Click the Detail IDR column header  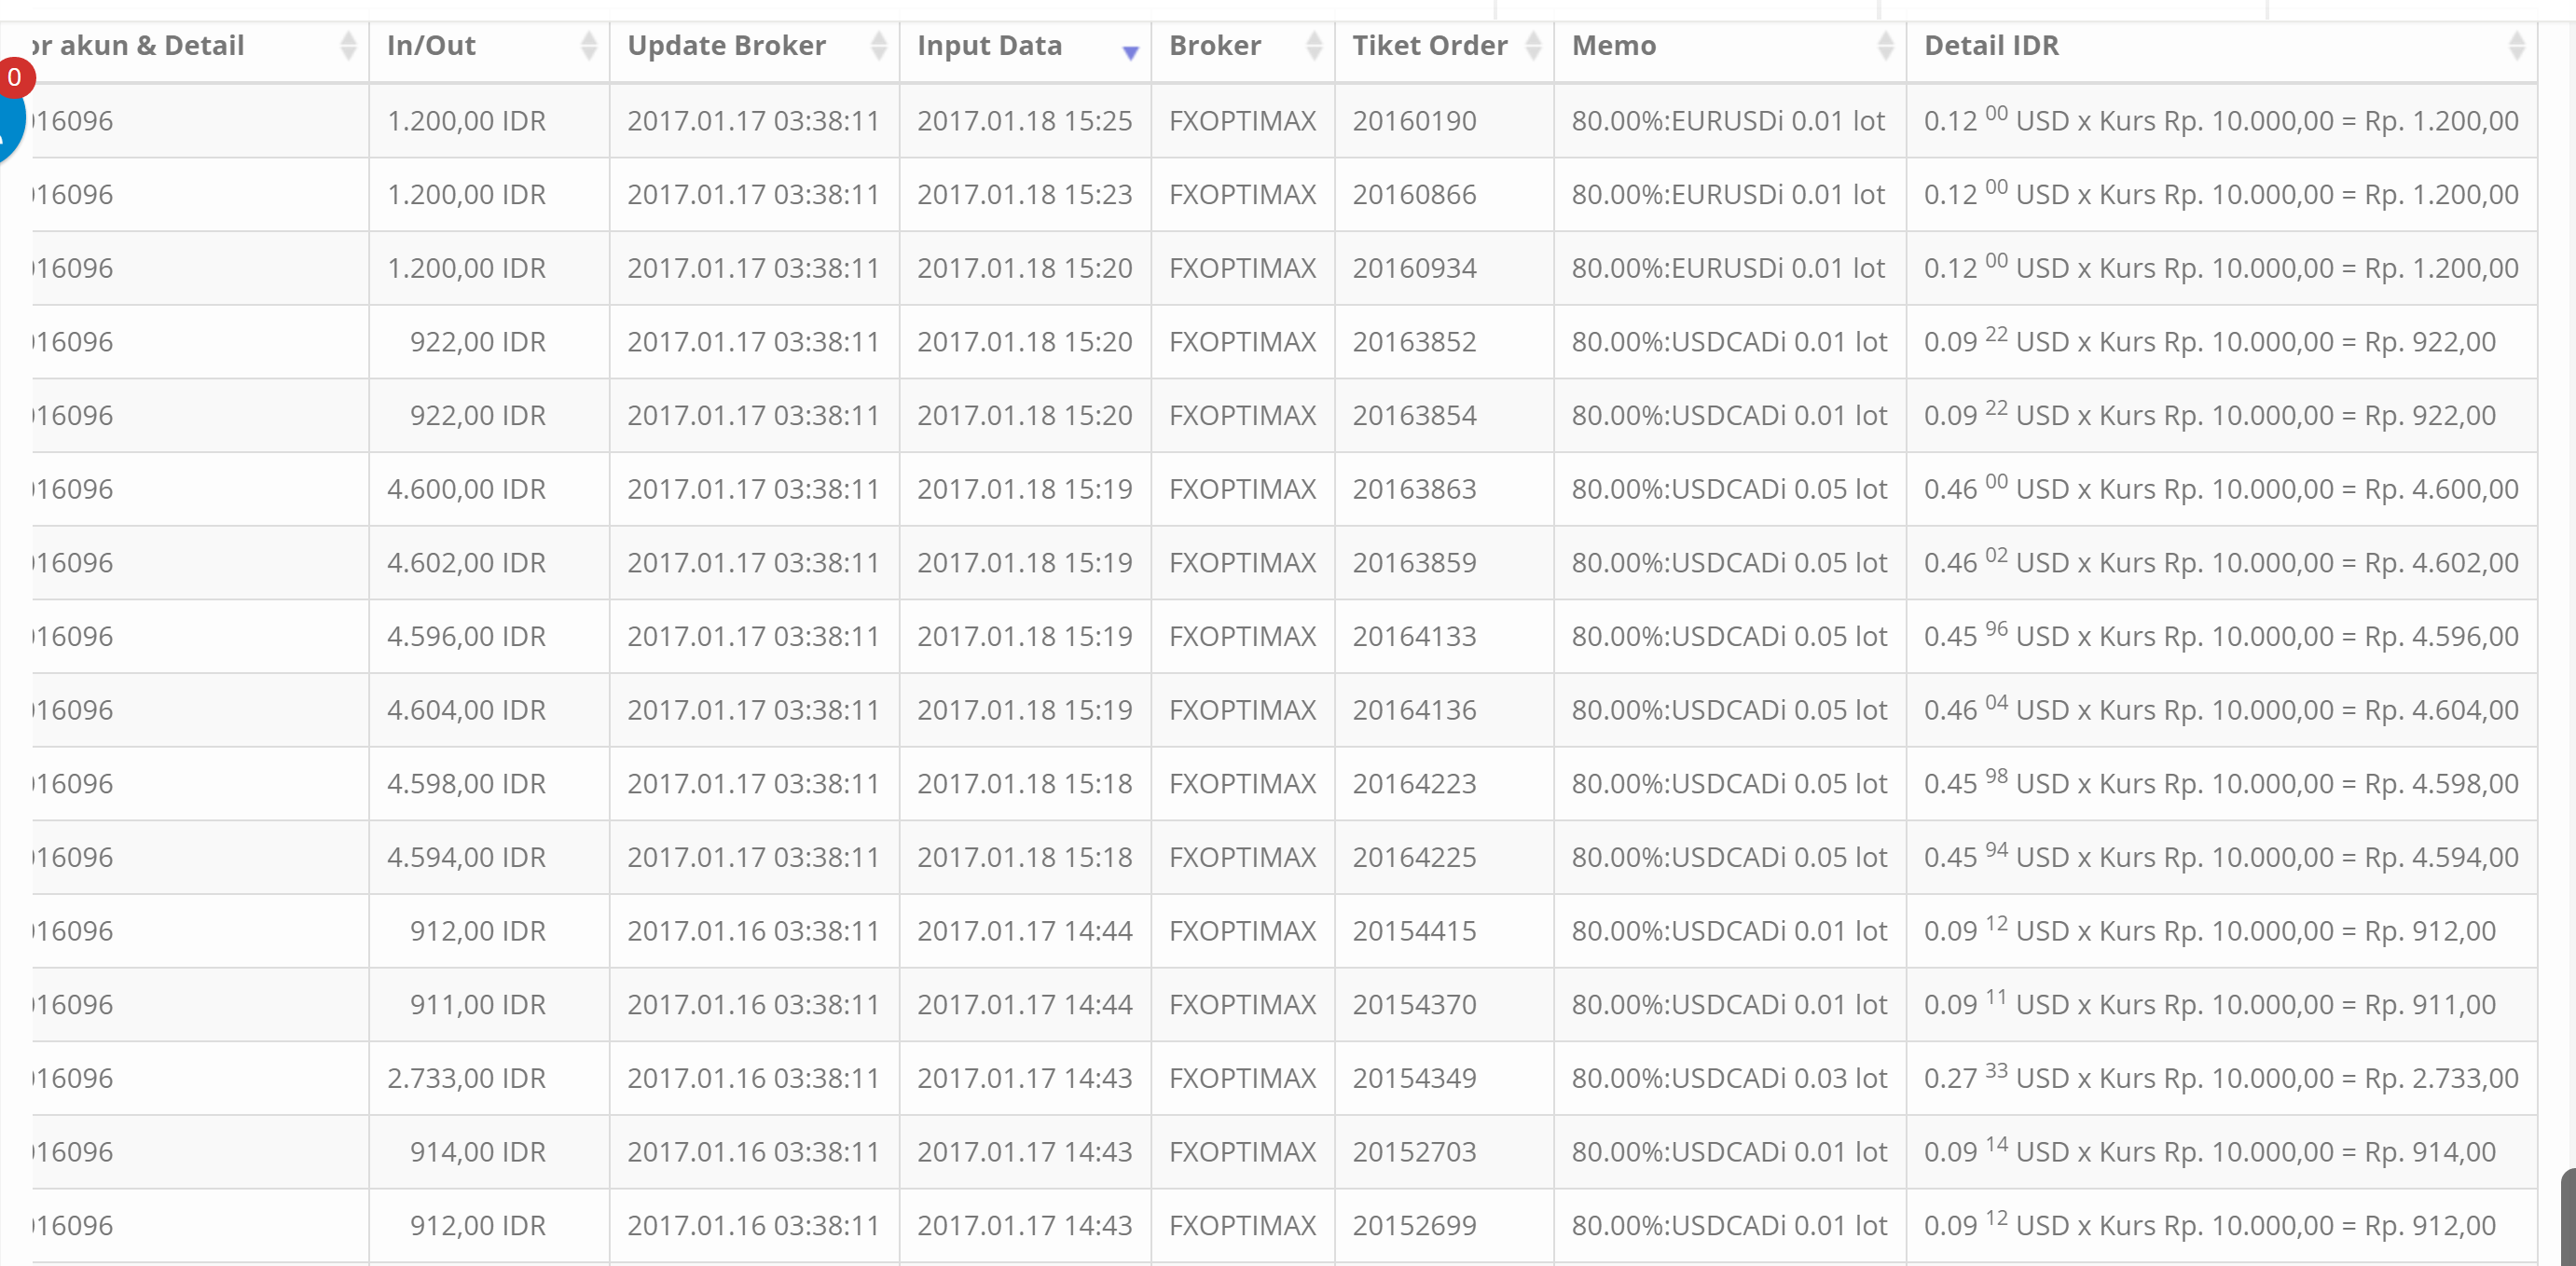pyautogui.click(x=2222, y=46)
